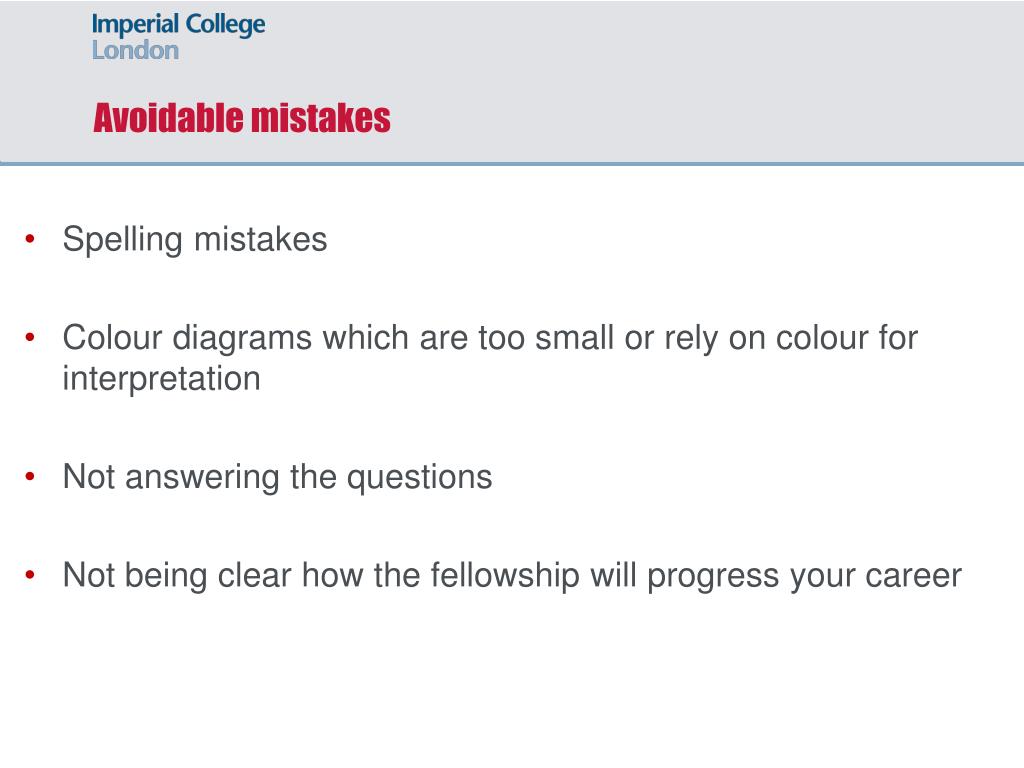1024x768 pixels.
Task: Click the blue divider line under the header
Action: coord(512,163)
